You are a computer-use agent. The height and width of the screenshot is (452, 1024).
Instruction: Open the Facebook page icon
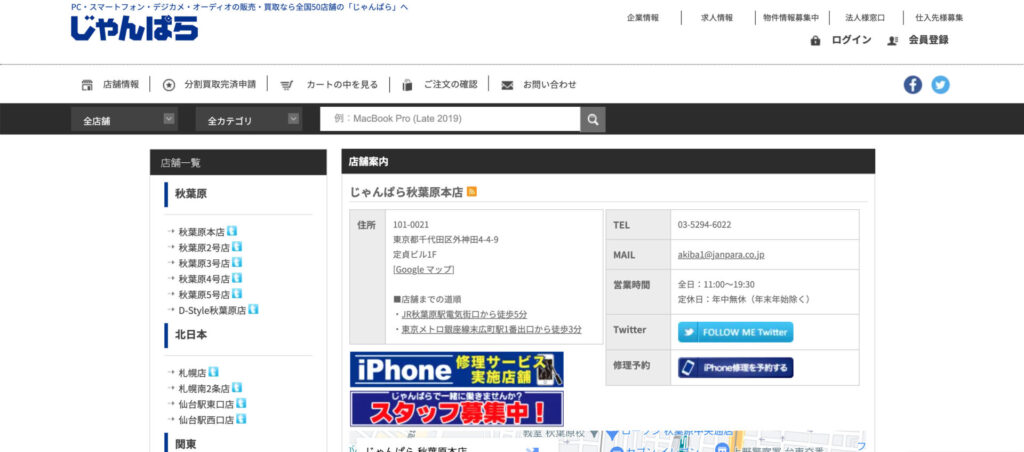[912, 85]
